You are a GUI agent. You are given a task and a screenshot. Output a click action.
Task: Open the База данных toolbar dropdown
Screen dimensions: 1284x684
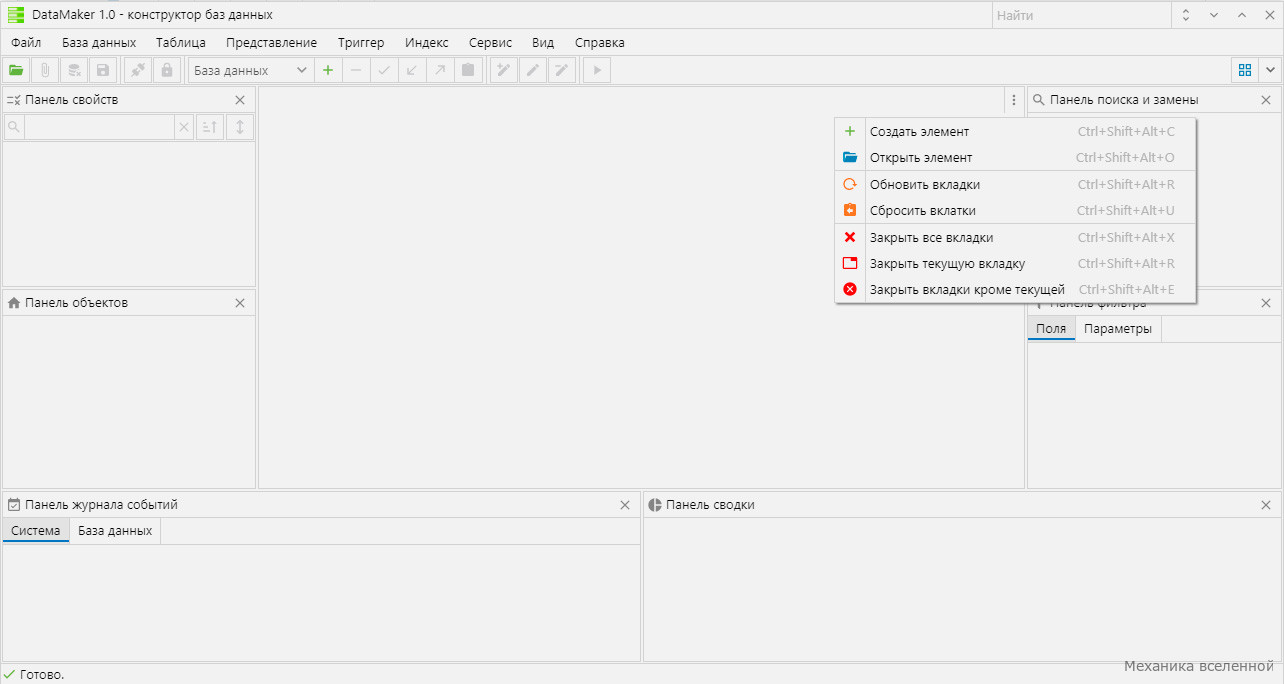pyautogui.click(x=250, y=70)
